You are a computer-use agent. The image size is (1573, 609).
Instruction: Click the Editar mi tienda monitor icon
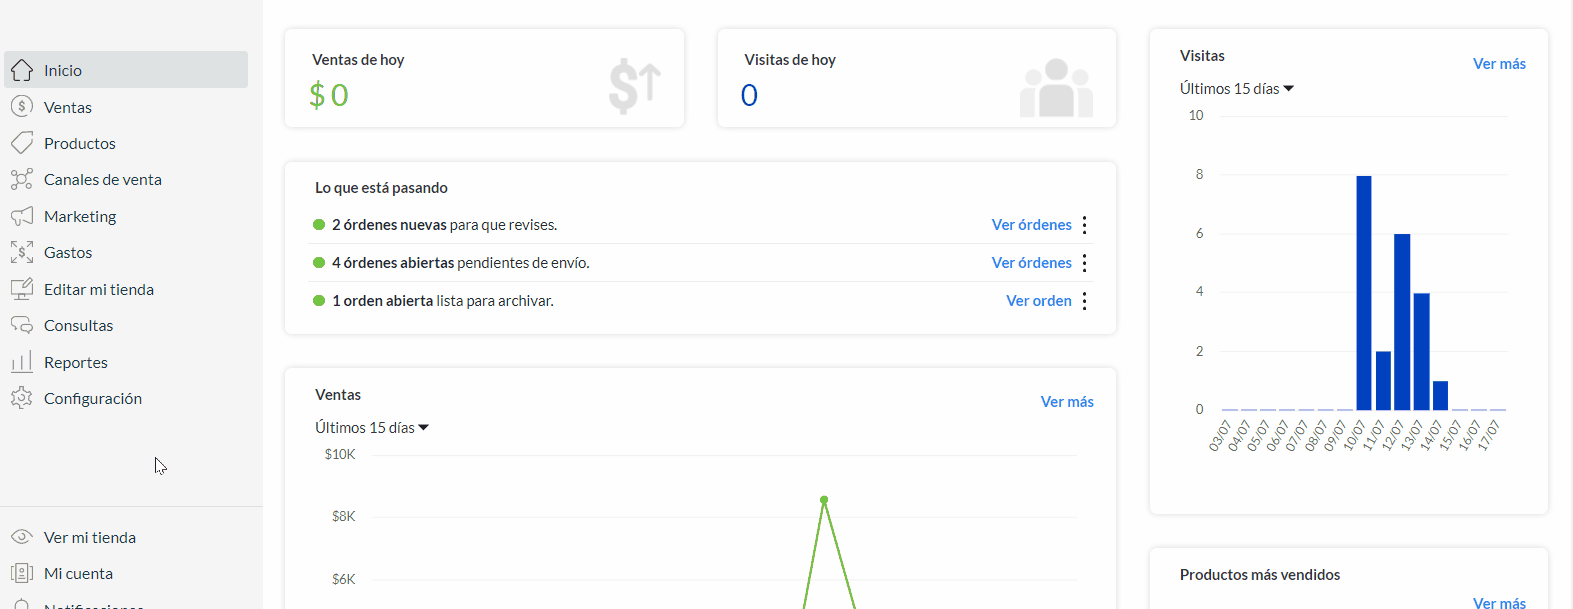[x=22, y=289]
